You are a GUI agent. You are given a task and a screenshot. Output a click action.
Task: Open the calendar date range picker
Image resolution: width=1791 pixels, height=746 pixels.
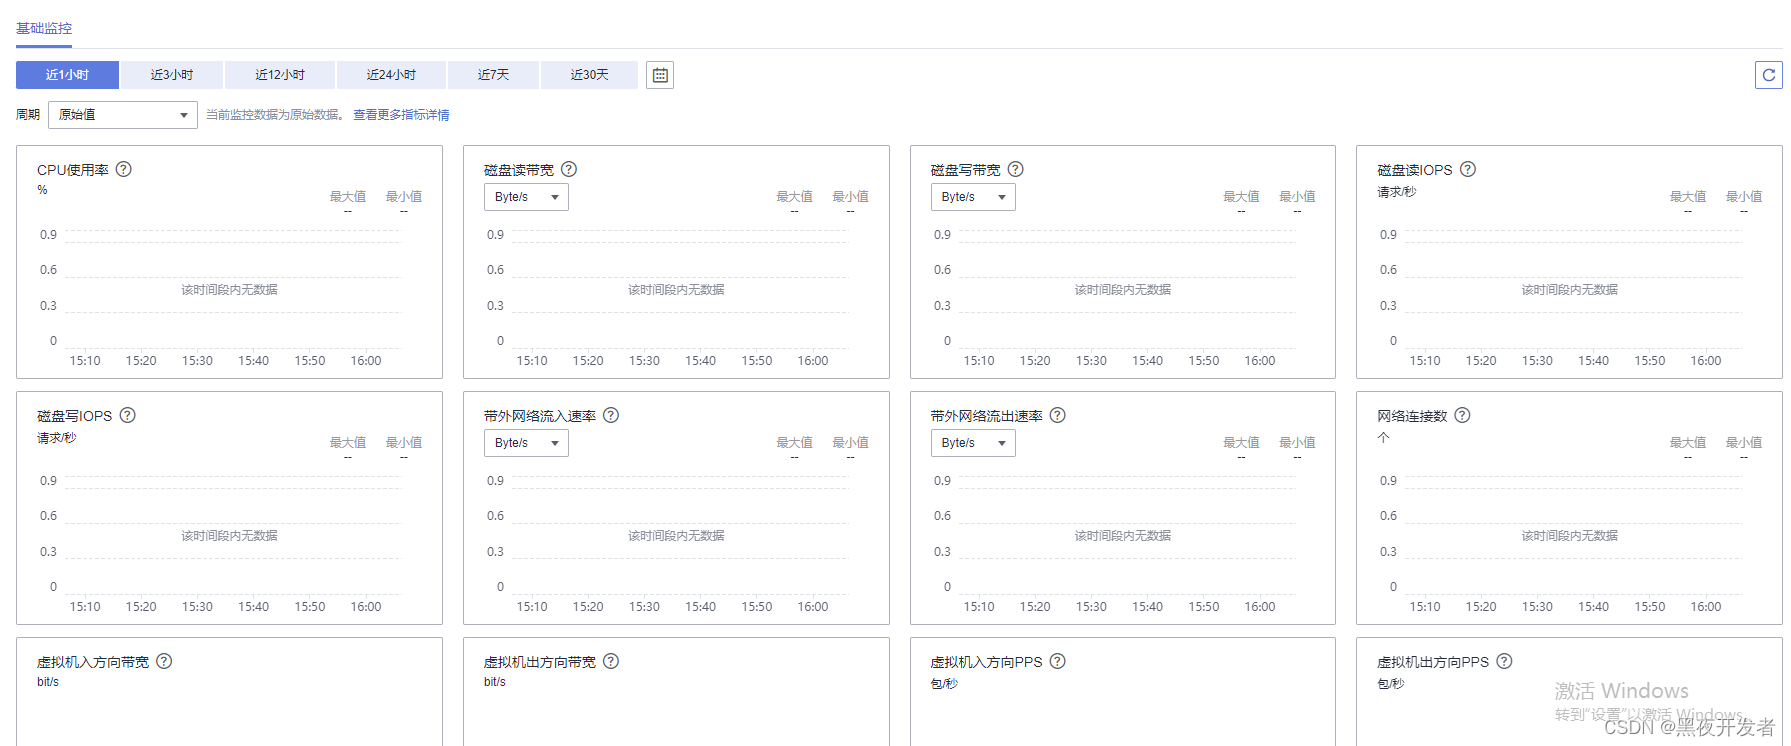pos(660,75)
